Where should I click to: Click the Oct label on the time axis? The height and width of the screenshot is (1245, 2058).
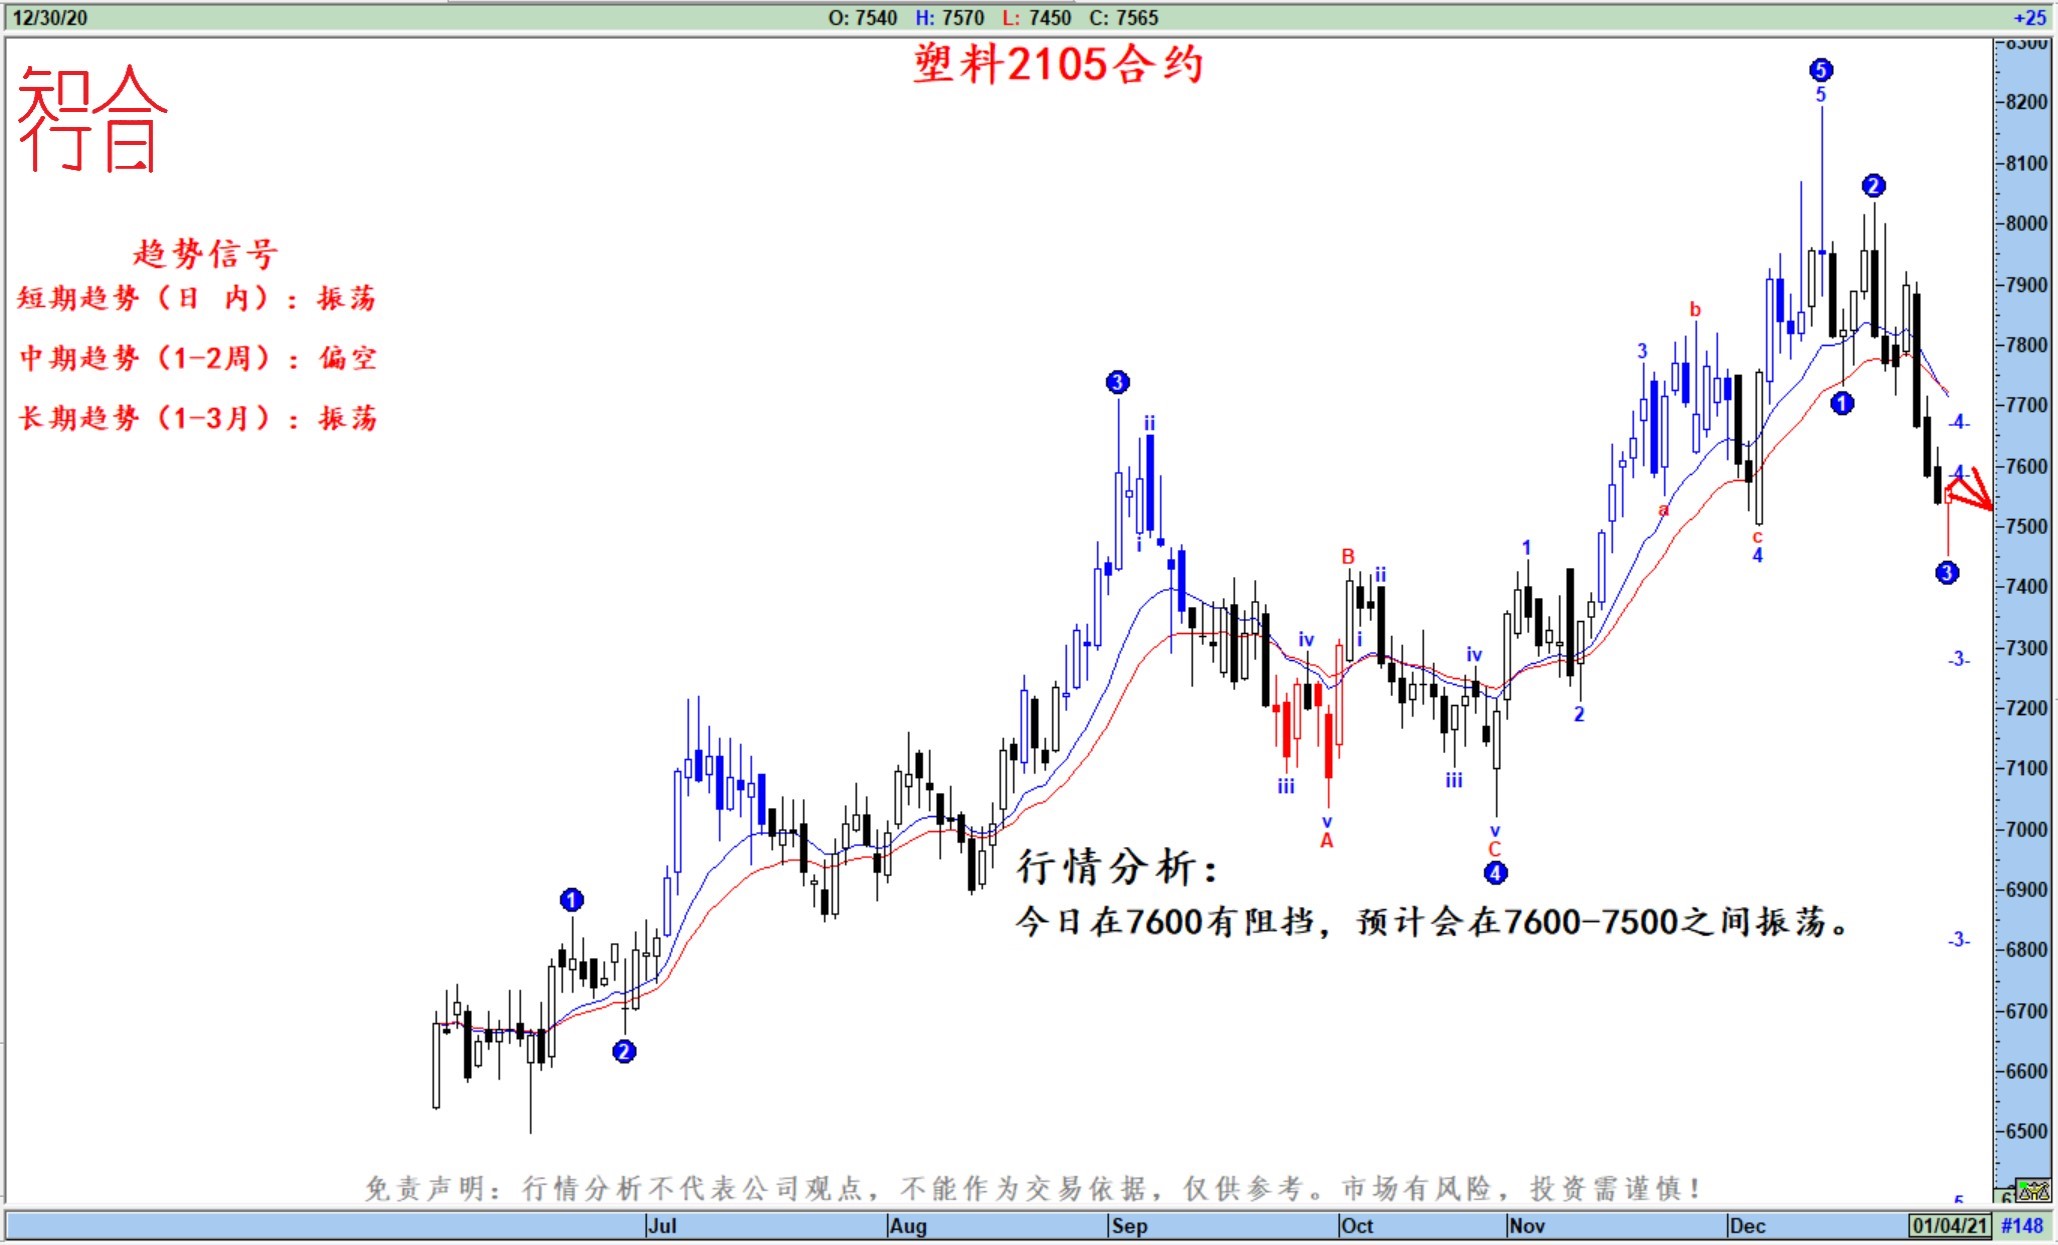[1357, 1226]
